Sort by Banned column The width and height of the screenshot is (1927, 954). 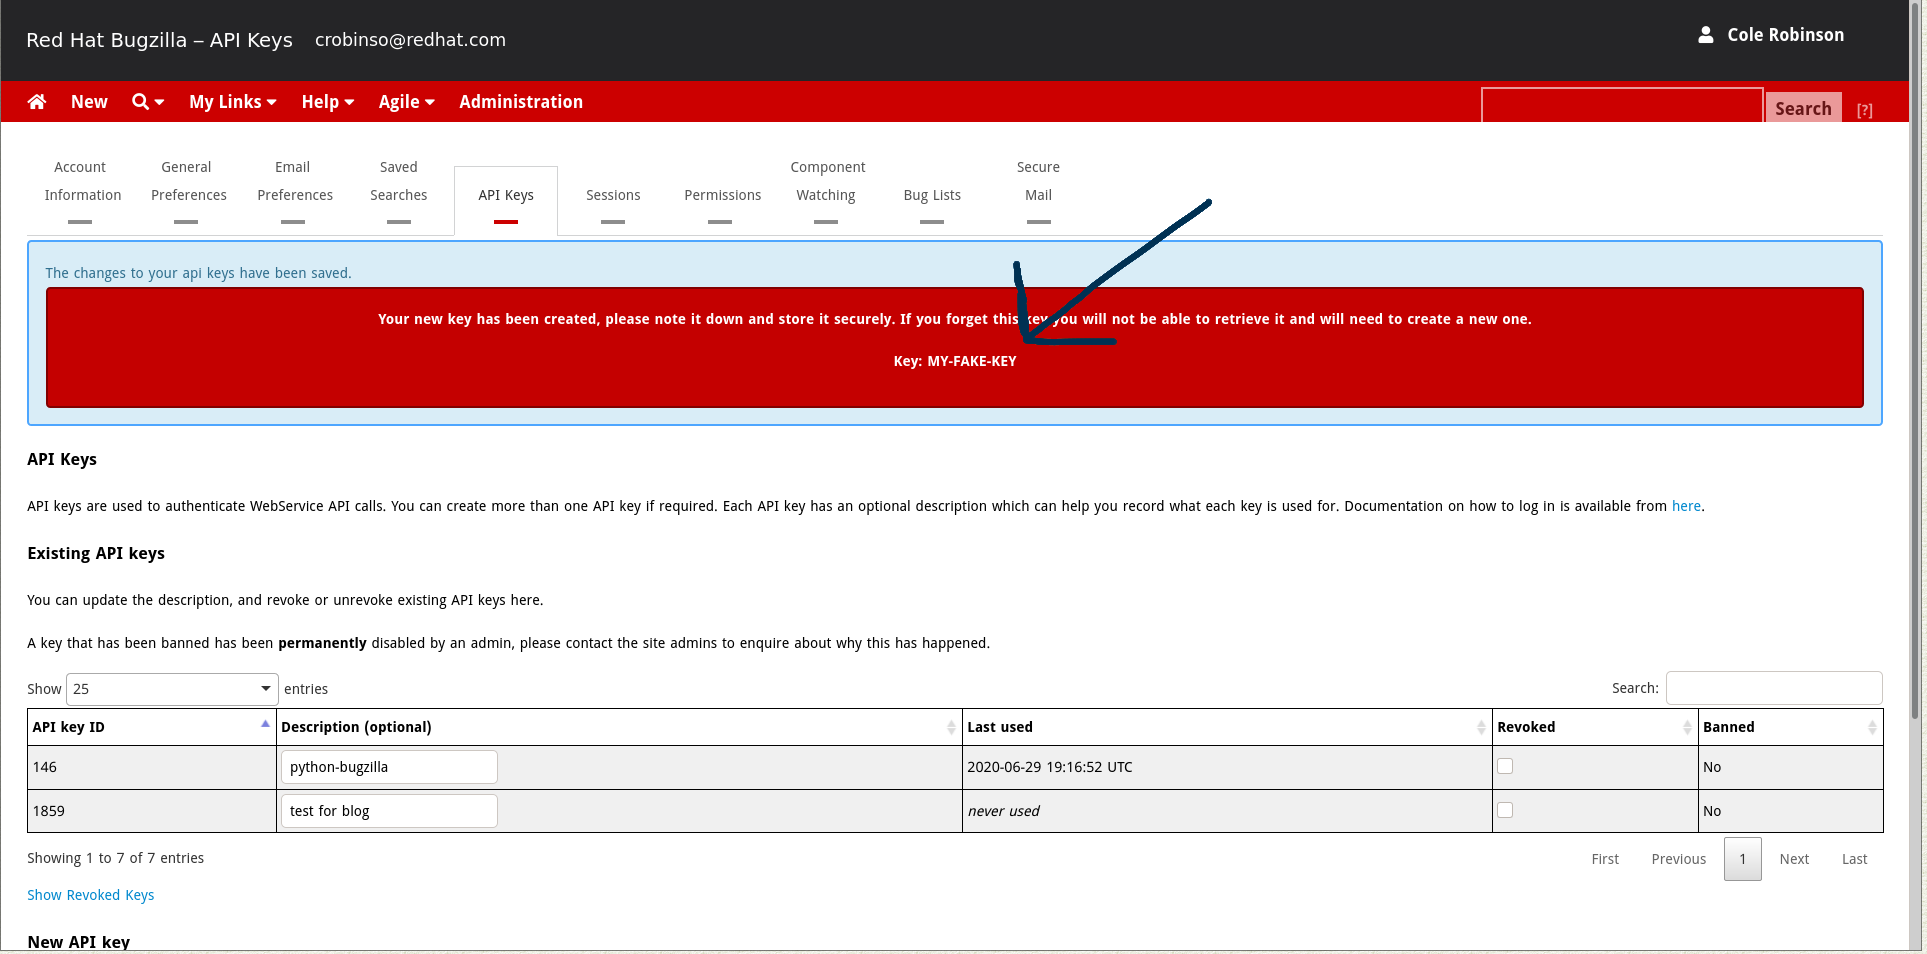coord(1790,727)
